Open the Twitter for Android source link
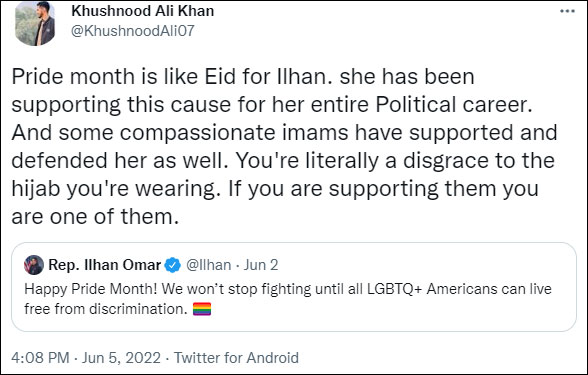The width and height of the screenshot is (588, 375). [236, 357]
